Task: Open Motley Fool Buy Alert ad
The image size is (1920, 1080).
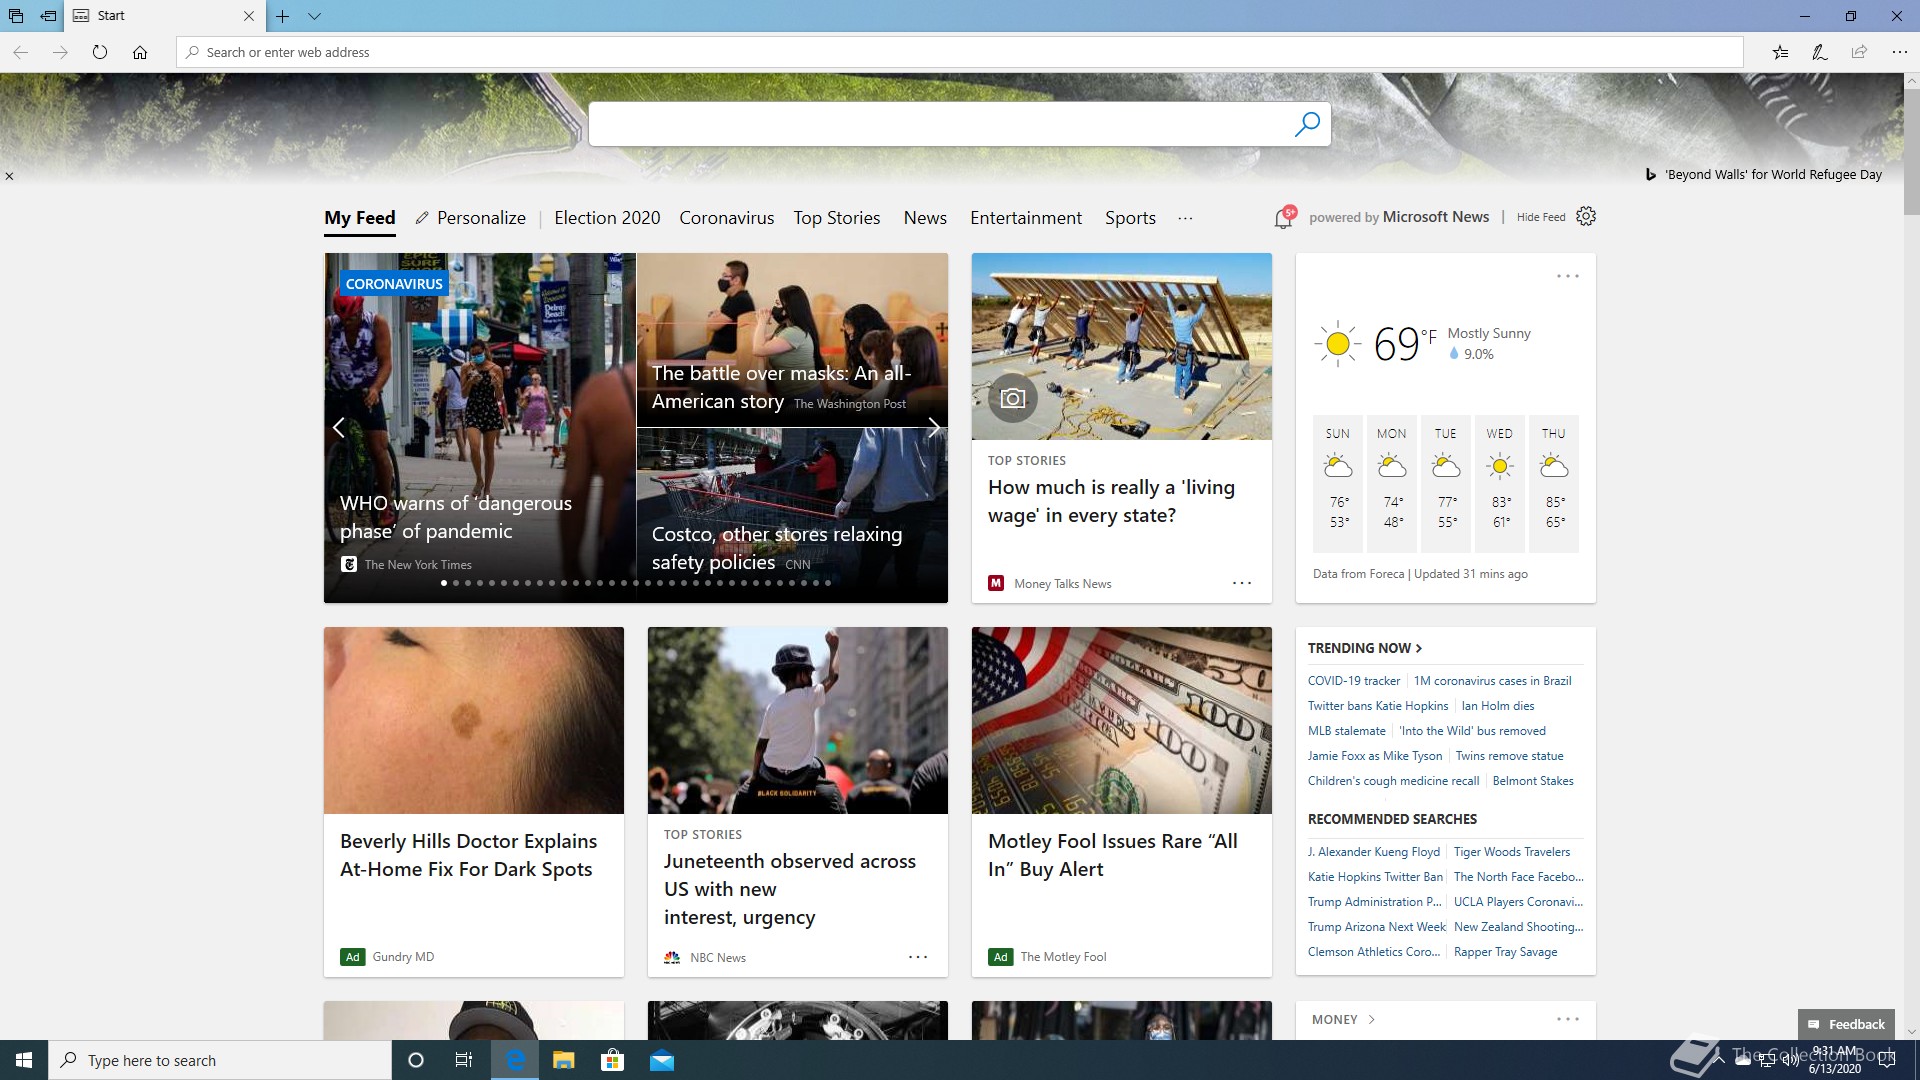Action: pyautogui.click(x=1122, y=802)
